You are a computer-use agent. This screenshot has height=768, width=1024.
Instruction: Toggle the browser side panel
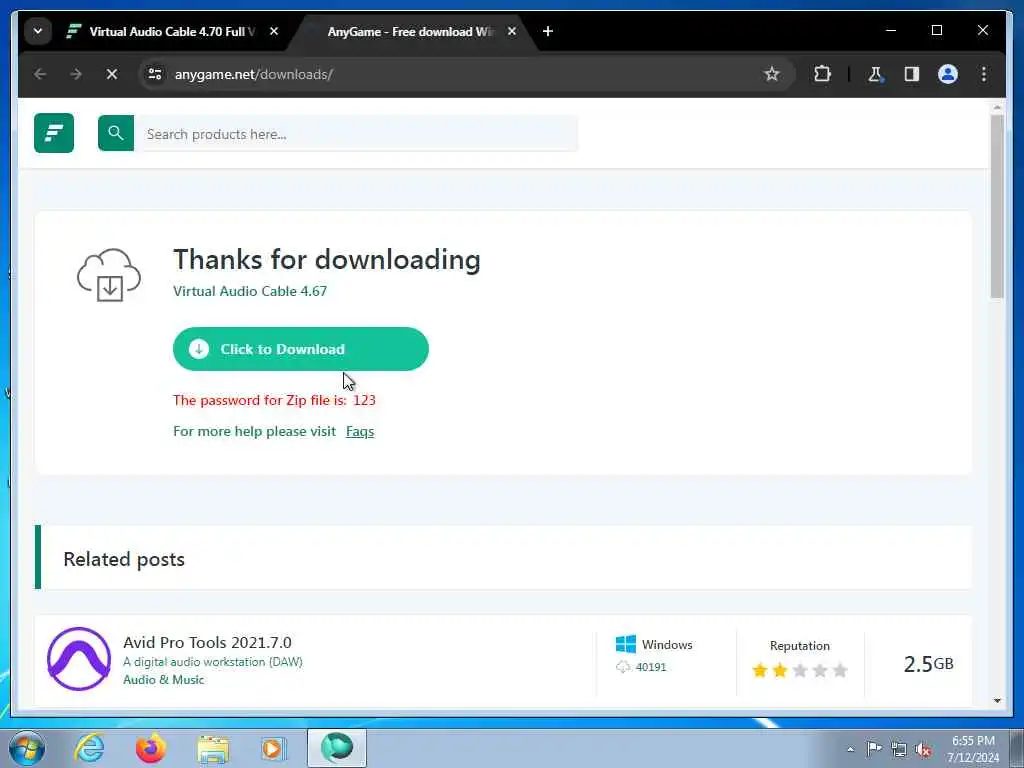tap(912, 74)
